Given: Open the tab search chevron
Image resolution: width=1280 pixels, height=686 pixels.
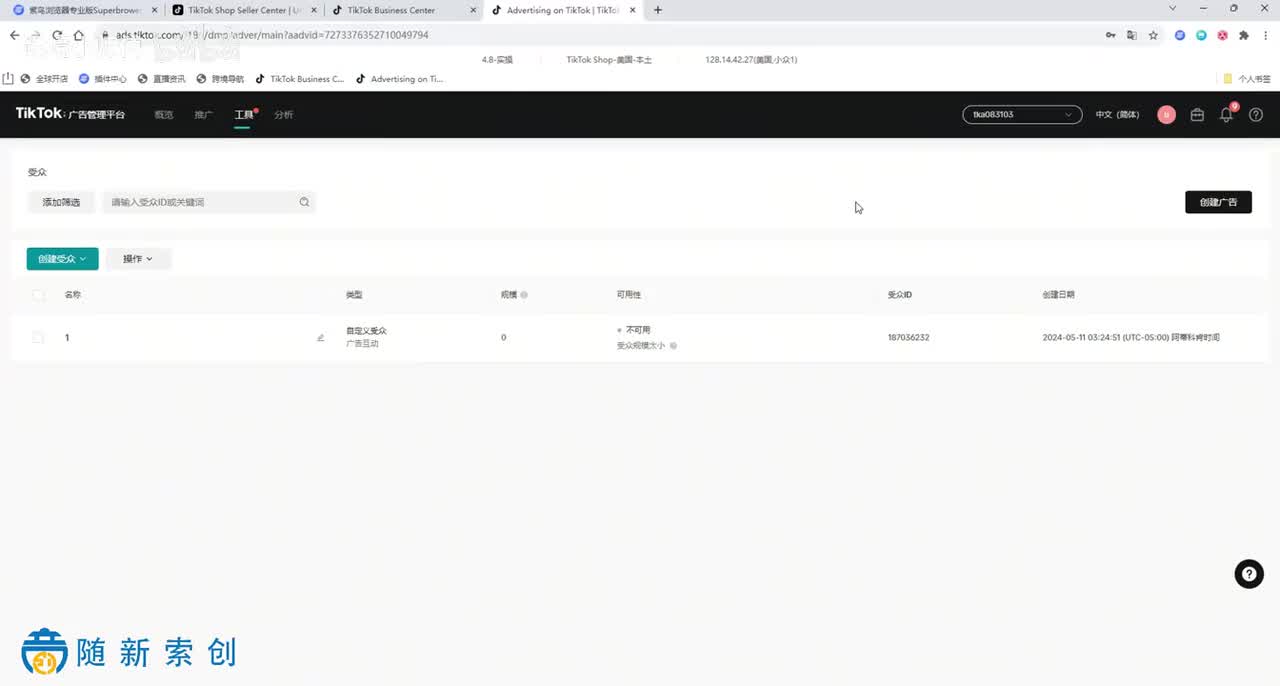Looking at the screenshot, I should click(x=1173, y=9).
